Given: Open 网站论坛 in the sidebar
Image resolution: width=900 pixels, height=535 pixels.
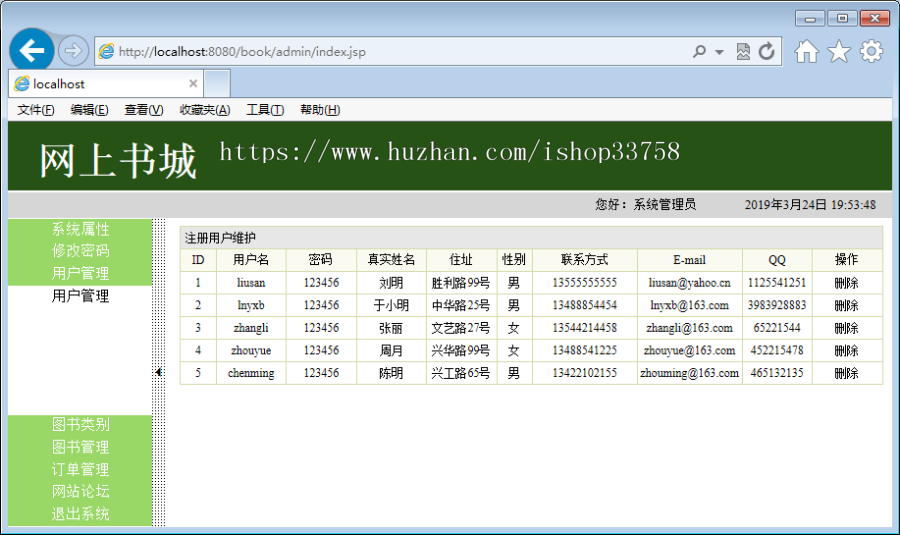Looking at the screenshot, I should (80, 491).
